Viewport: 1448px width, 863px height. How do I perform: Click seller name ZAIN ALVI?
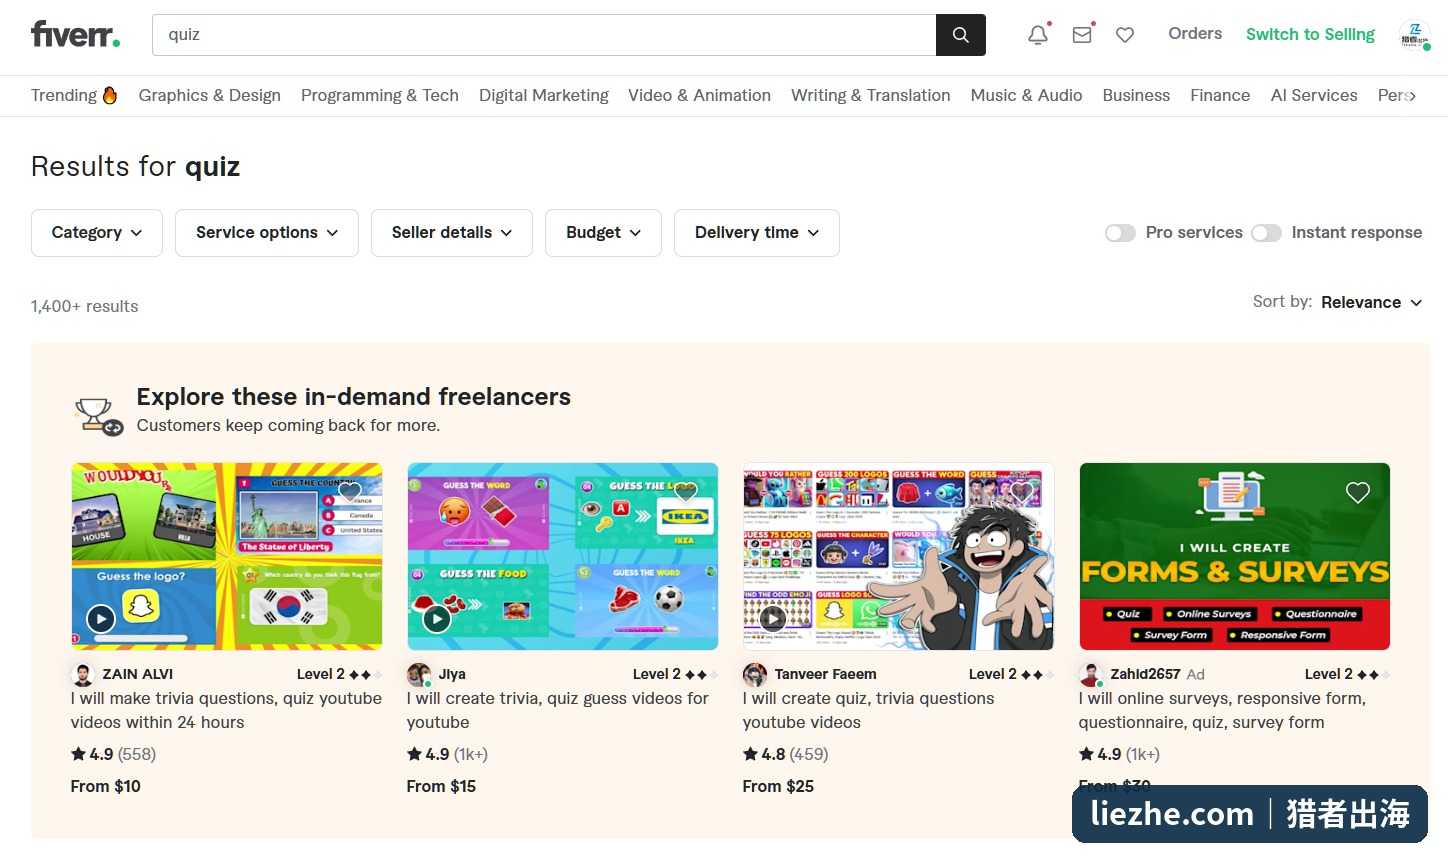point(138,674)
